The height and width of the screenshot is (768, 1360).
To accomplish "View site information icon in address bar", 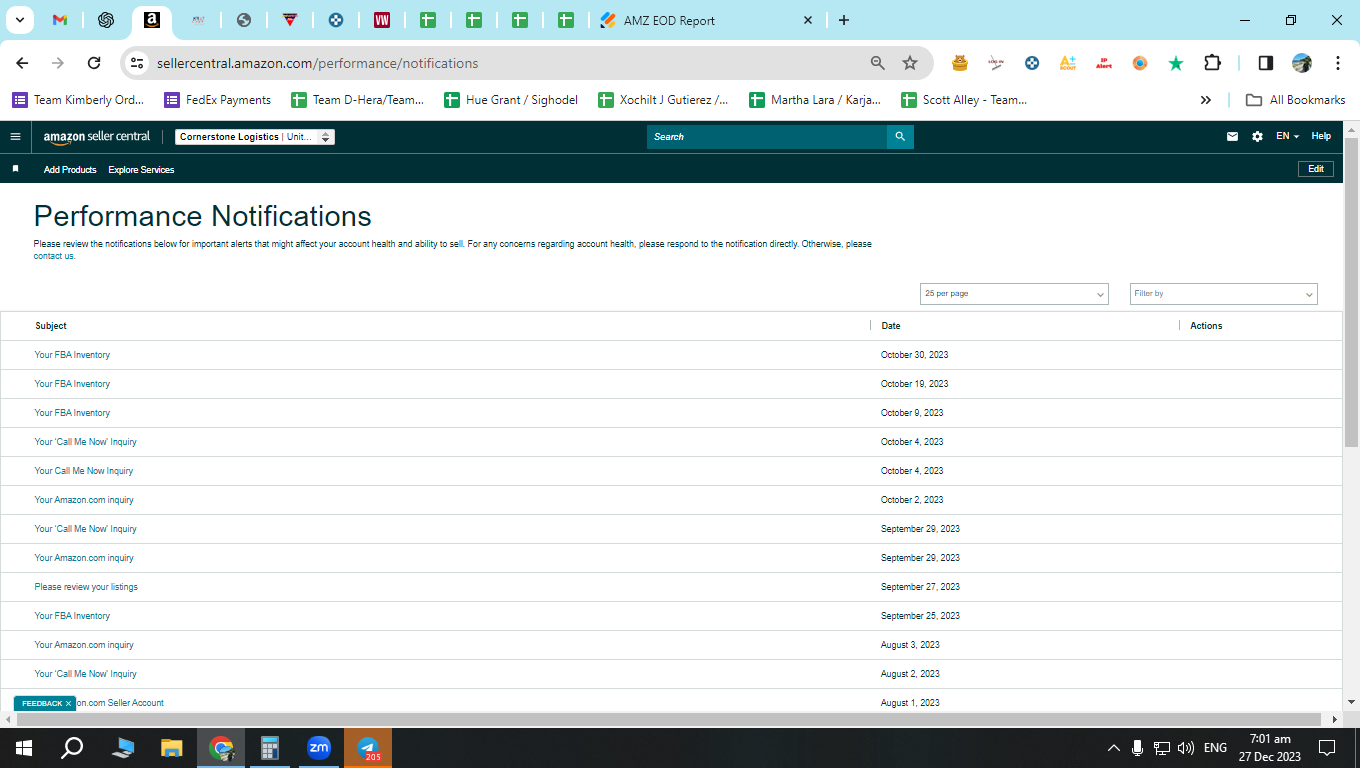I will [x=138, y=63].
